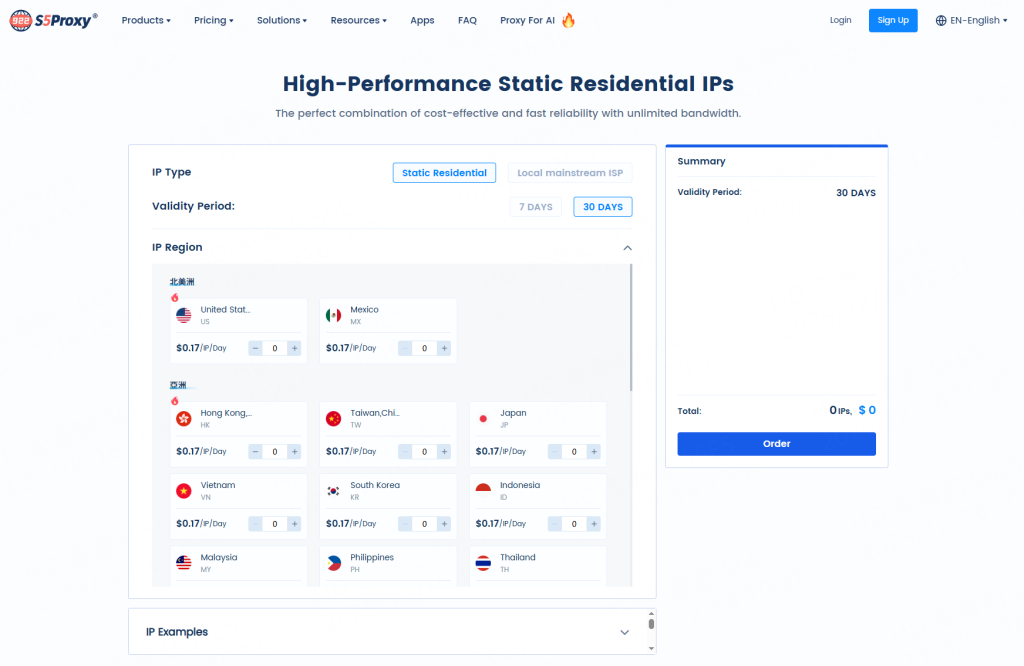The width and height of the screenshot is (1024, 666).
Task: Increase the Hong Kong IP quantity
Action: tap(294, 452)
